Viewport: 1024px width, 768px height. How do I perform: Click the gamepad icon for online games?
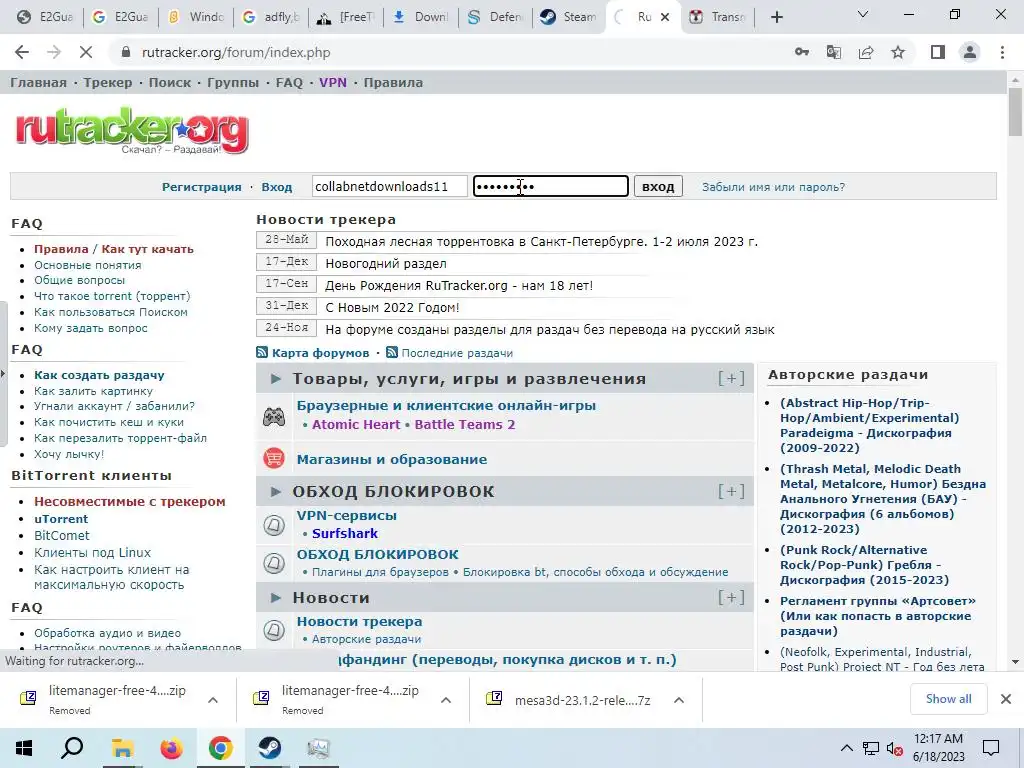[x=274, y=416]
